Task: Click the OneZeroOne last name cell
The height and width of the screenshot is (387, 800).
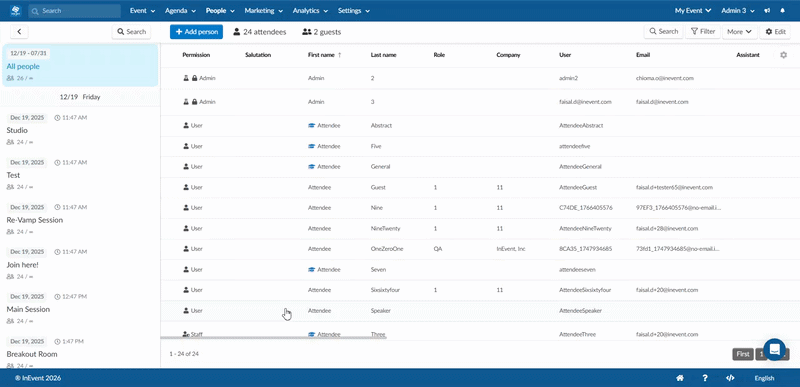Action: click(386, 249)
